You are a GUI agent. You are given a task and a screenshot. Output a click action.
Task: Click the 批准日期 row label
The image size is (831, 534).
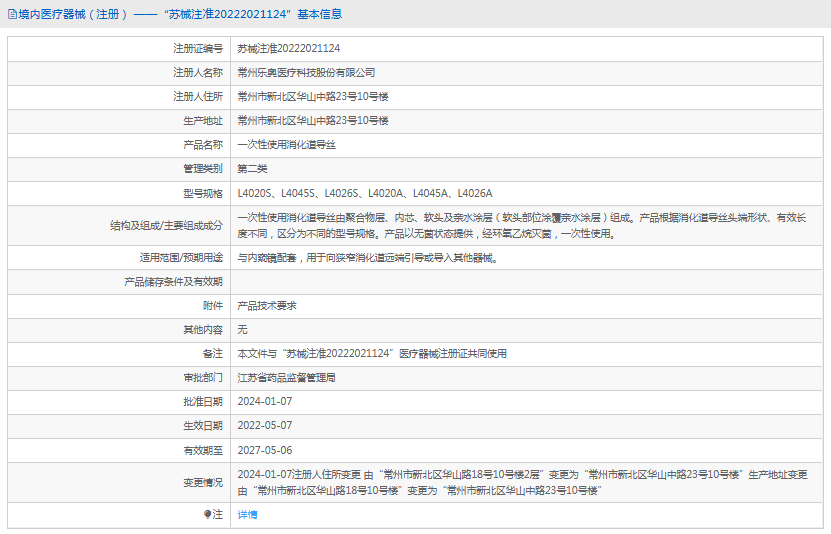pos(203,402)
